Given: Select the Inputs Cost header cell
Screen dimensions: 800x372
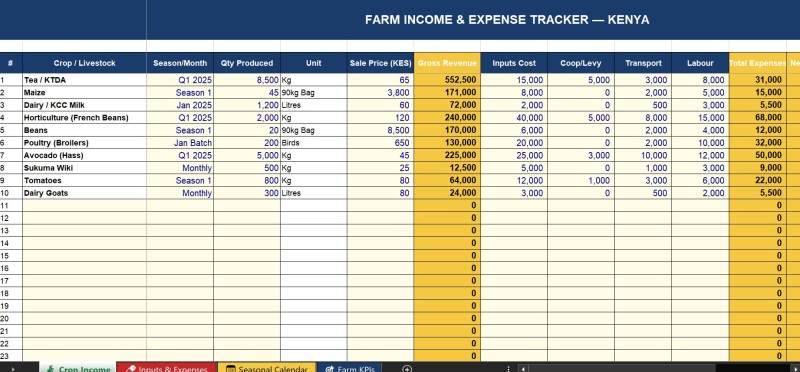Looking at the screenshot, I should pyautogui.click(x=514, y=63).
